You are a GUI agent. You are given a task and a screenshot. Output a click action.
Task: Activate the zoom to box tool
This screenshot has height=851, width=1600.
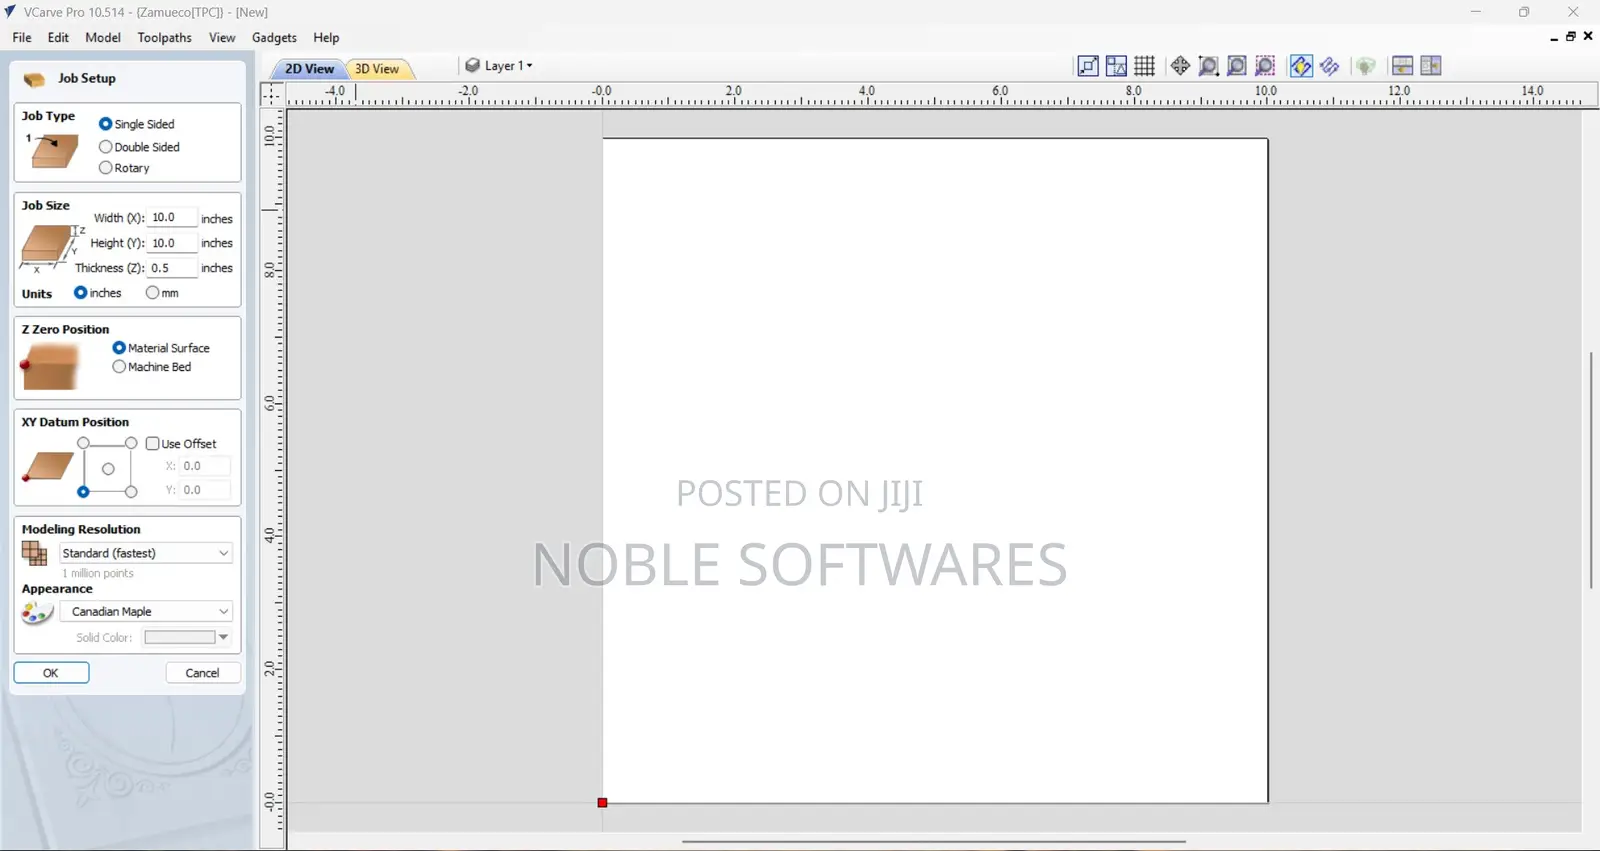point(1208,66)
